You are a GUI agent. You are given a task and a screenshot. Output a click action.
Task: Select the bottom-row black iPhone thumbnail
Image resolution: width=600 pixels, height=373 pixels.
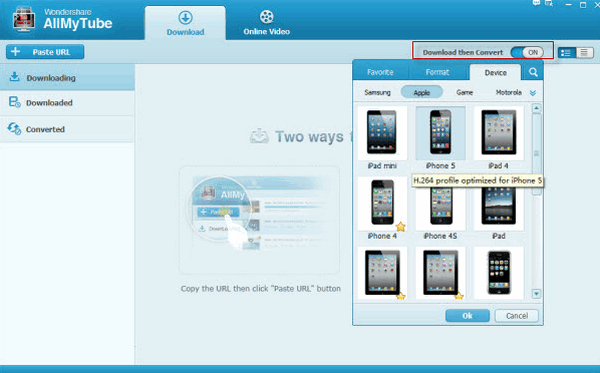(499, 273)
